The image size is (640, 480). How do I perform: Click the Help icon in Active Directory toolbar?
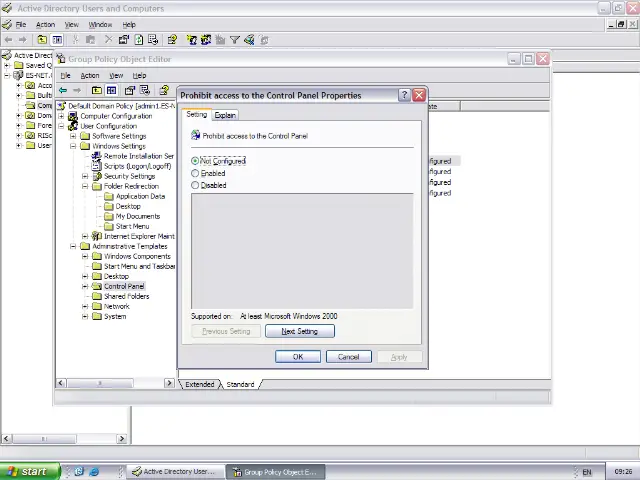click(x=172, y=40)
